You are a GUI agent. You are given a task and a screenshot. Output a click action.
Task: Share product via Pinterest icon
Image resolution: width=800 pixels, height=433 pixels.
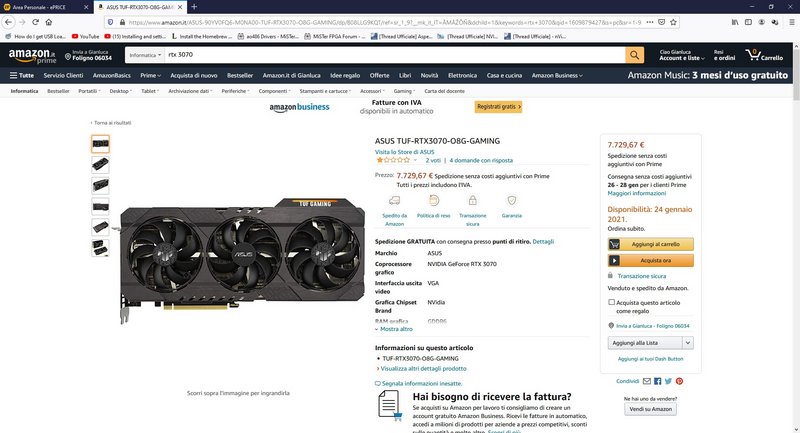[x=679, y=381]
